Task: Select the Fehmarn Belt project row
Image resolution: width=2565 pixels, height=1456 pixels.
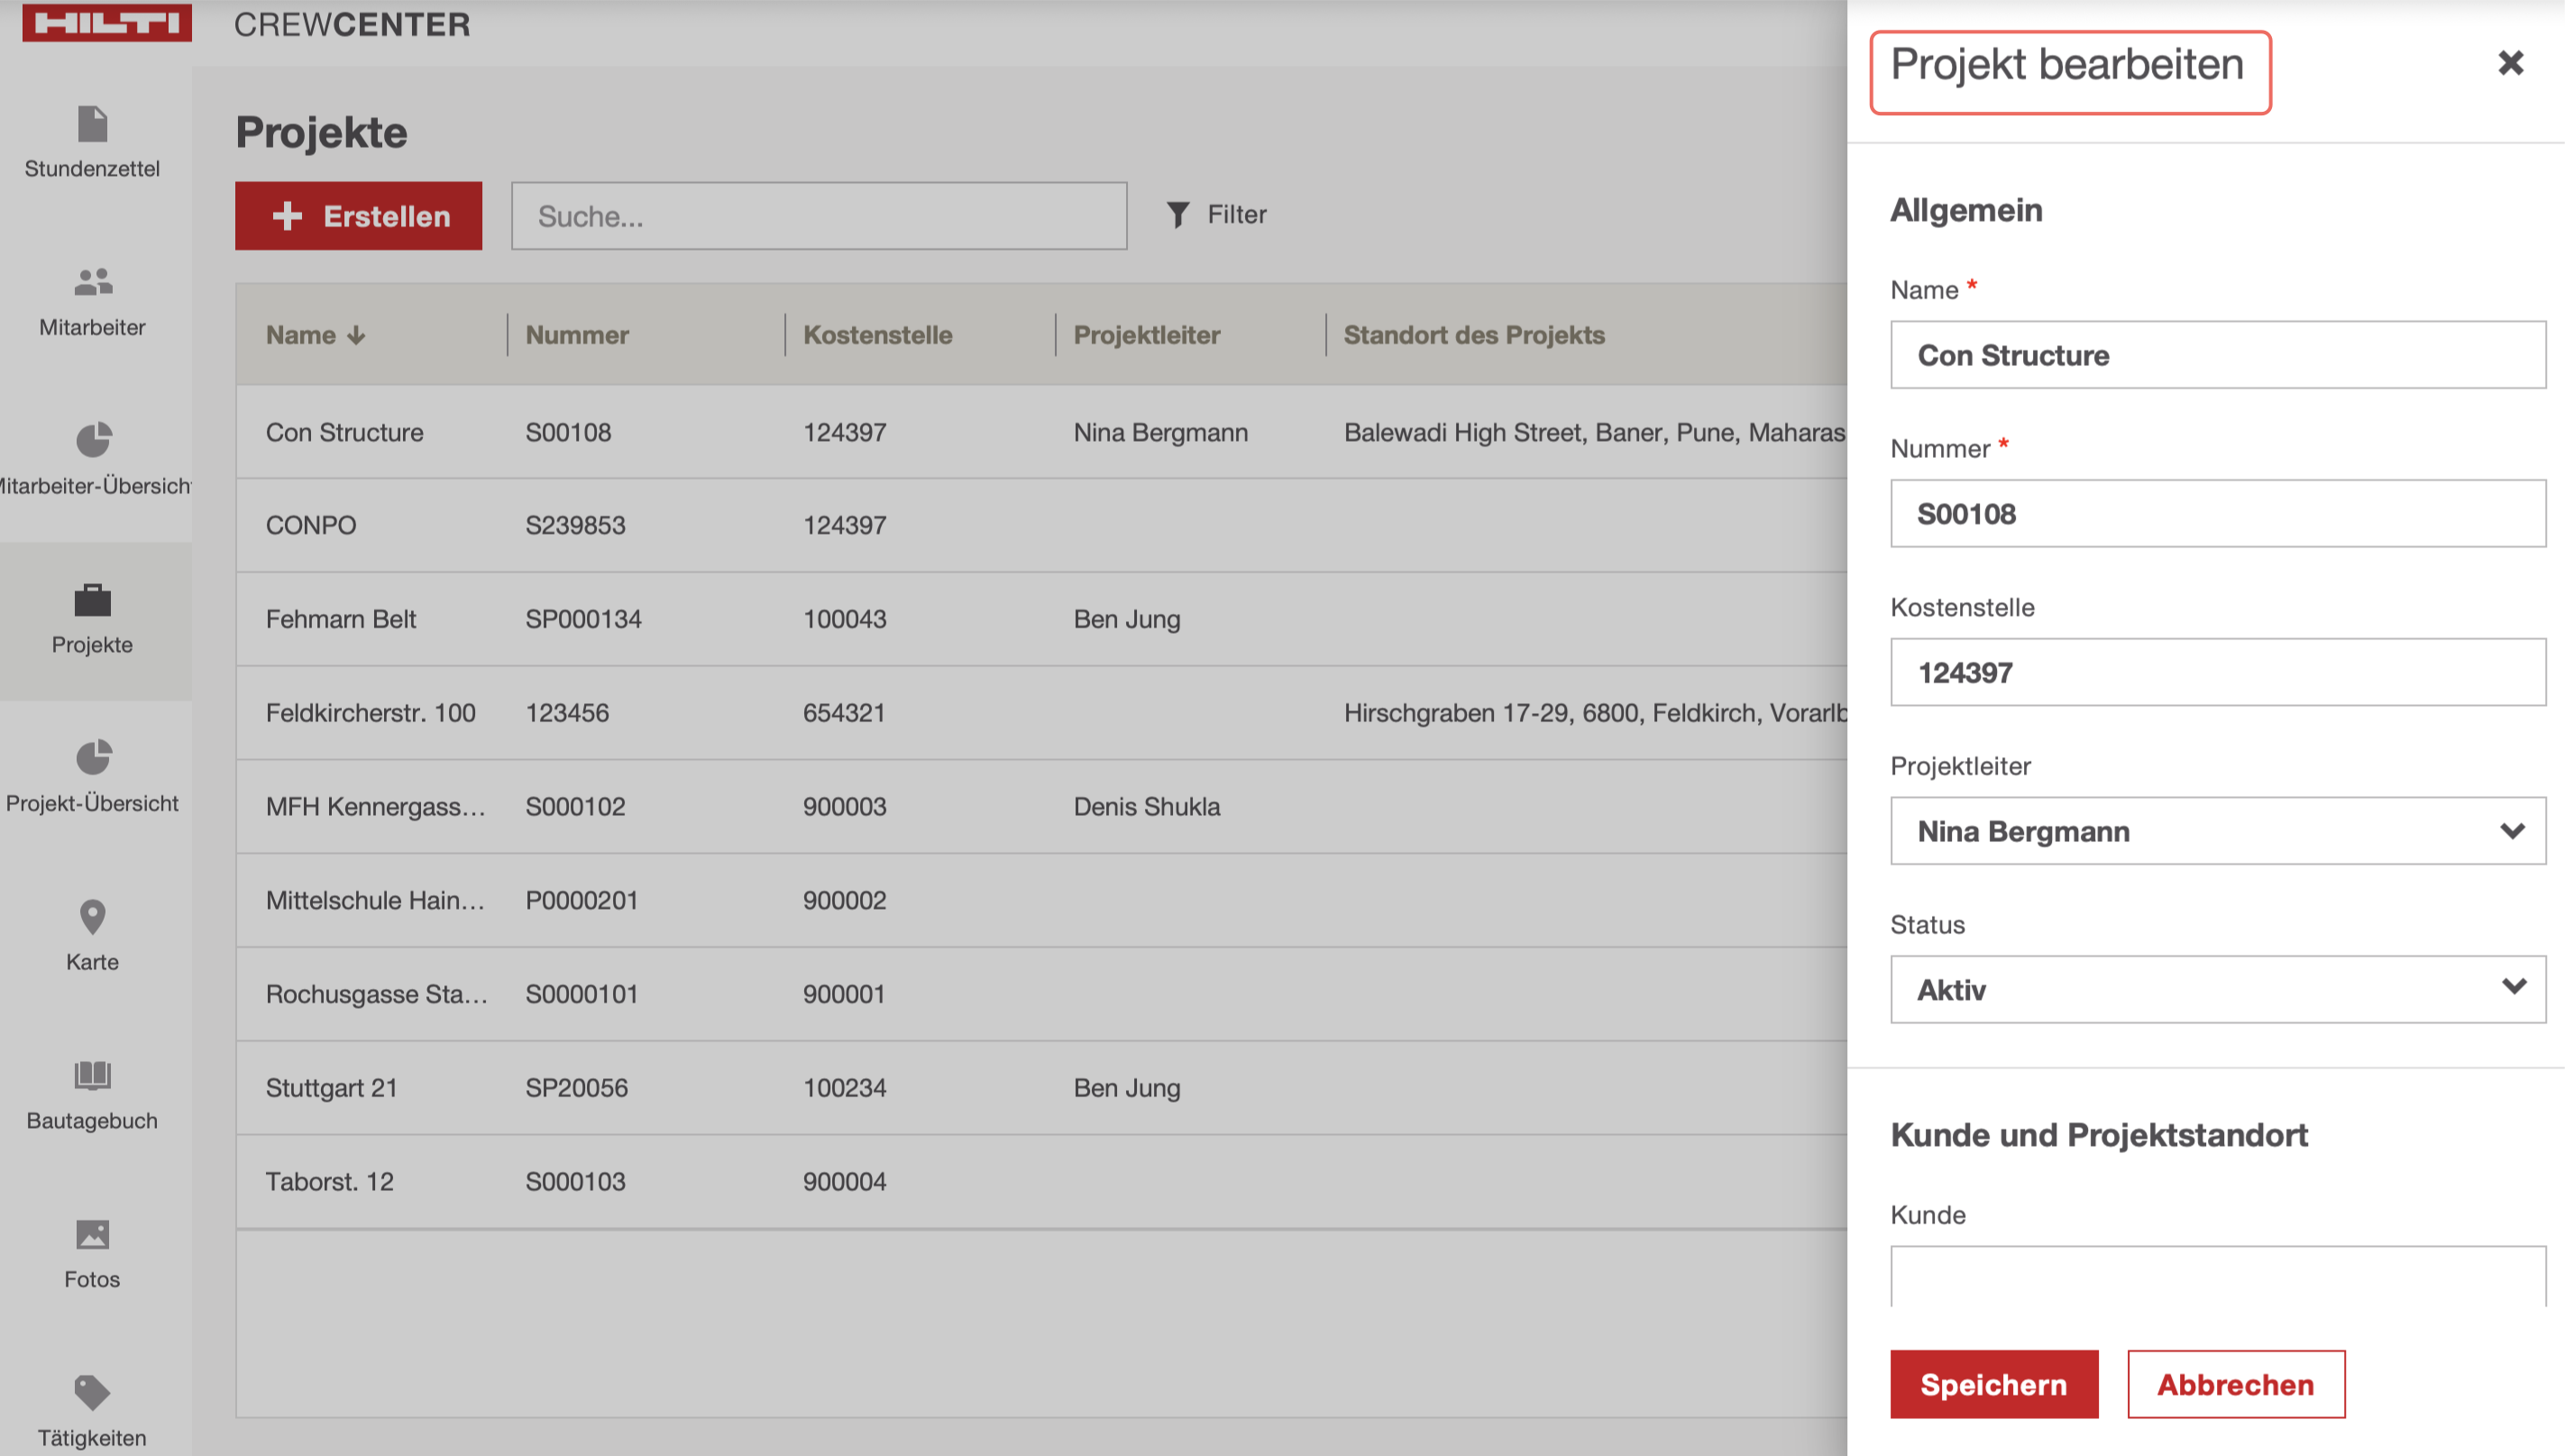Action: [x=340, y=619]
